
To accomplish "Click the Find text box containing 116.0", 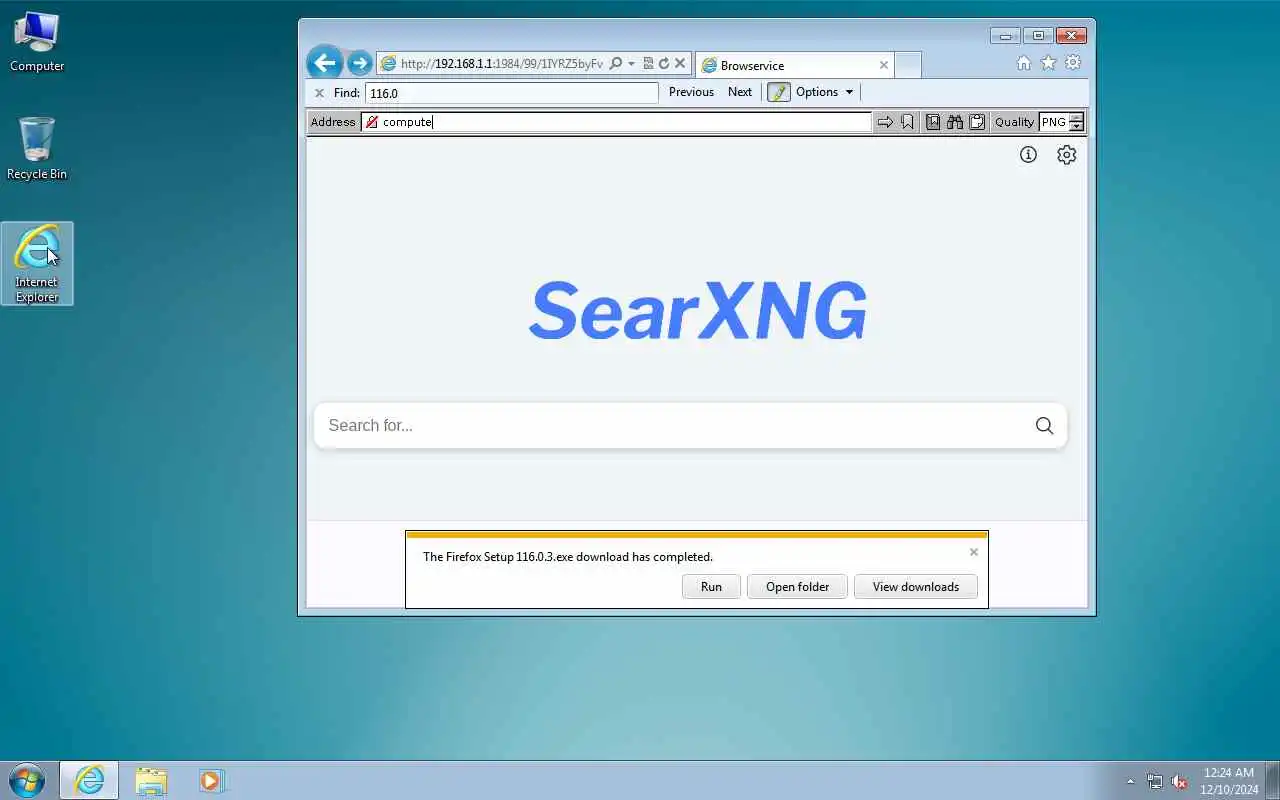I will pyautogui.click(x=511, y=93).
